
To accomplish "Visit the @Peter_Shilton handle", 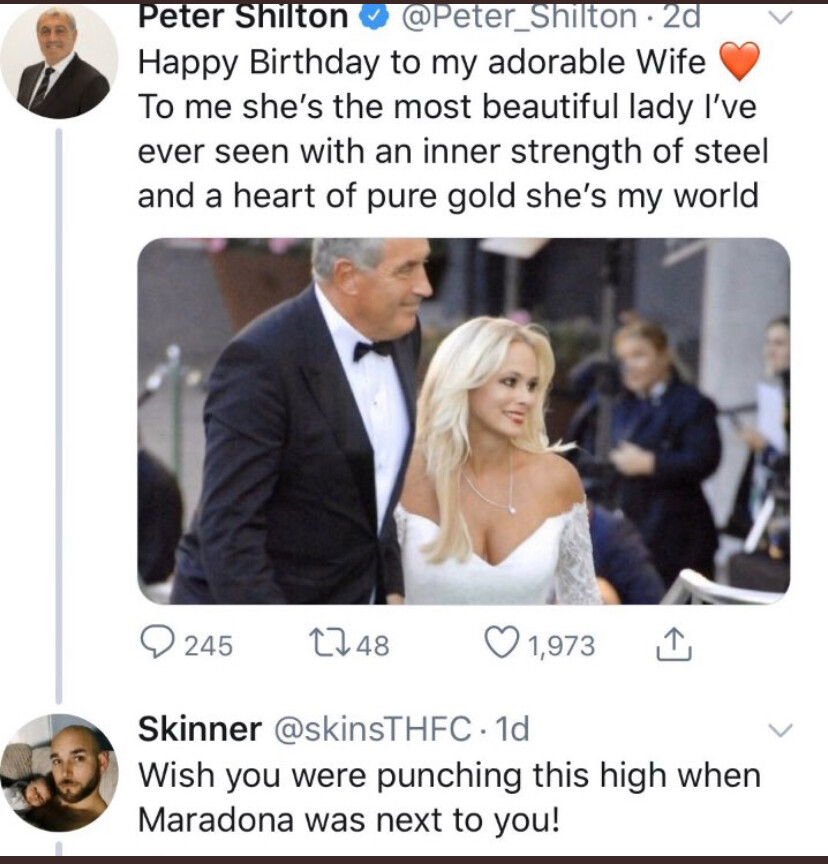I will [x=520, y=17].
